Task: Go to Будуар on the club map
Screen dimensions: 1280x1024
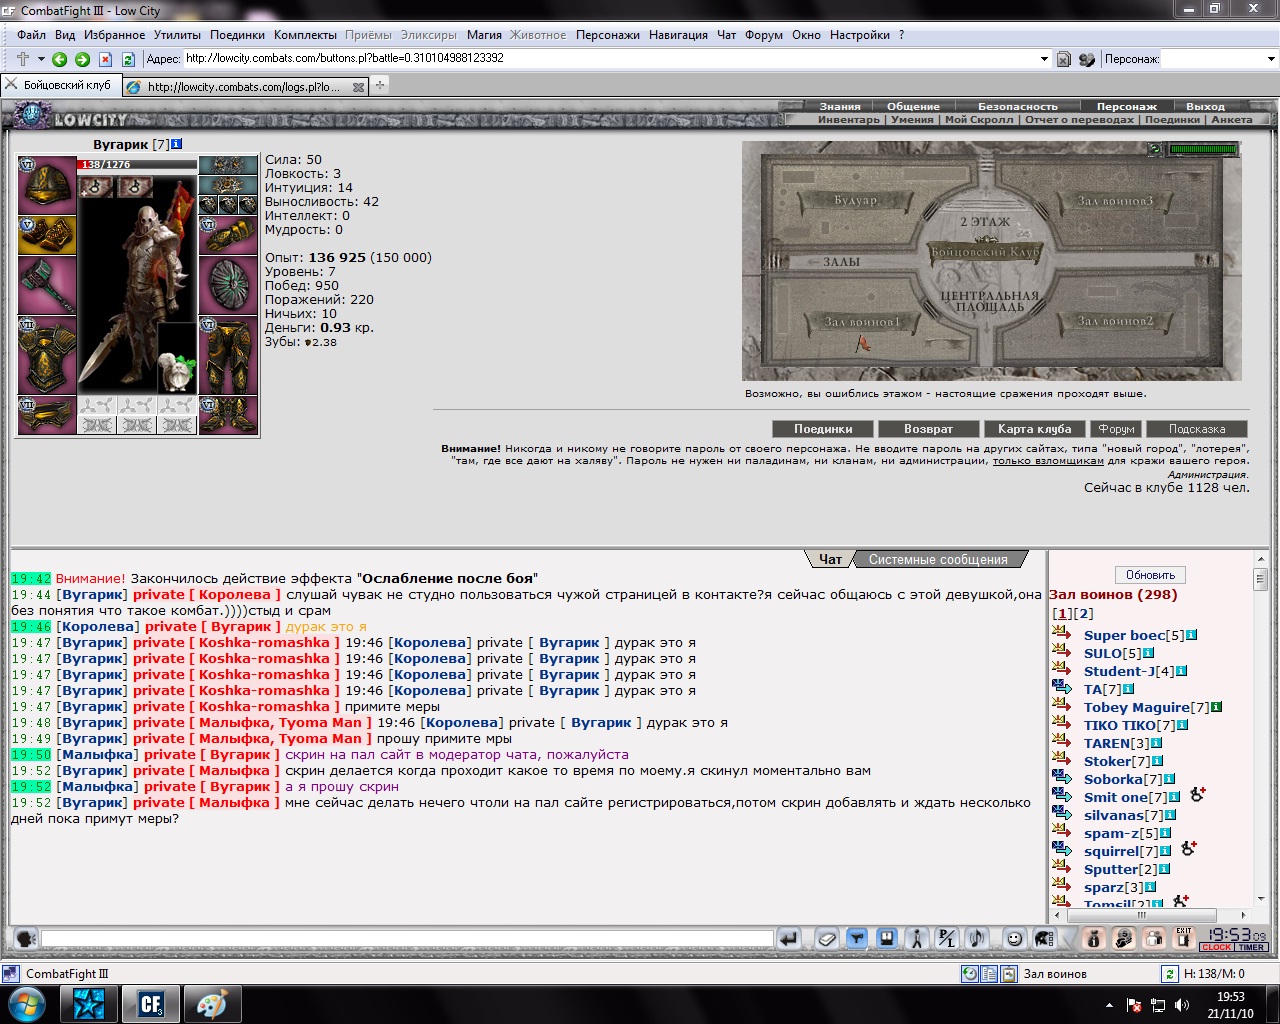Action: [x=855, y=200]
